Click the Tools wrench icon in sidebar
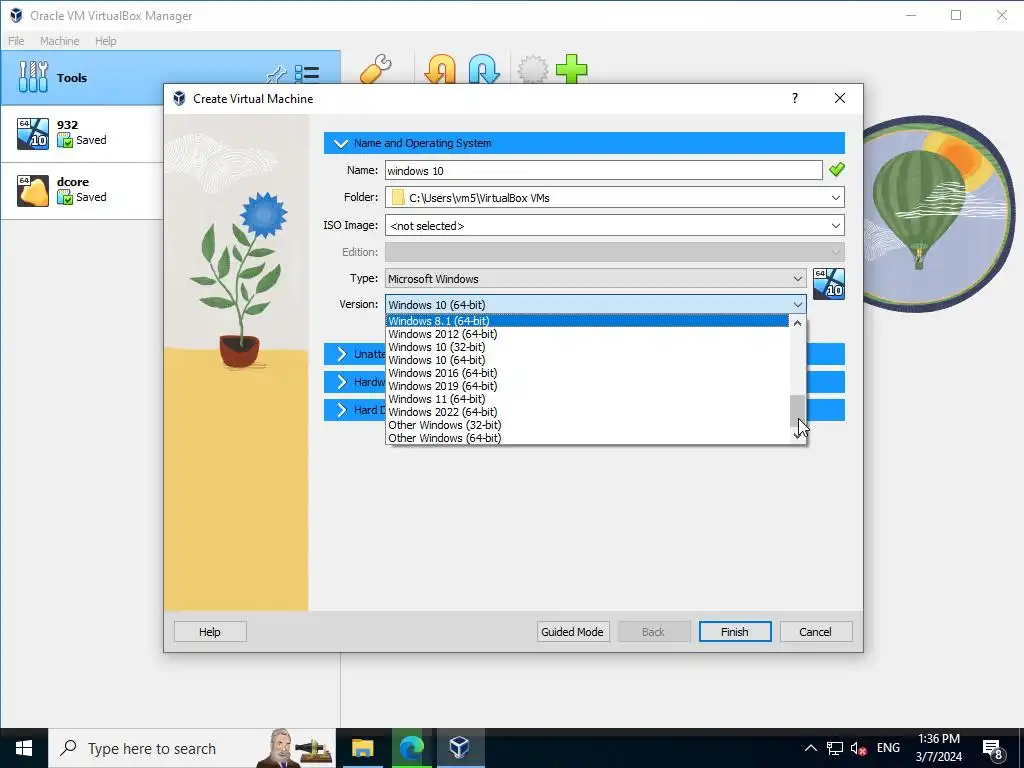The width and height of the screenshot is (1024, 768). (33, 77)
